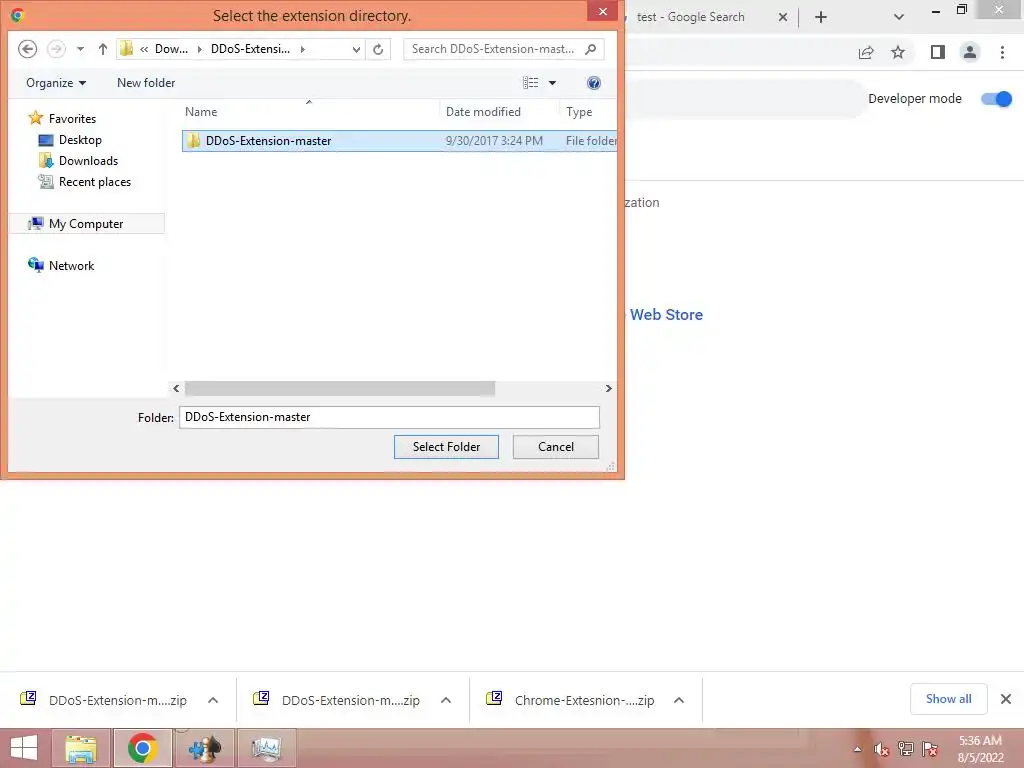Click the horizontal scrollbar thumb

[x=340, y=389]
